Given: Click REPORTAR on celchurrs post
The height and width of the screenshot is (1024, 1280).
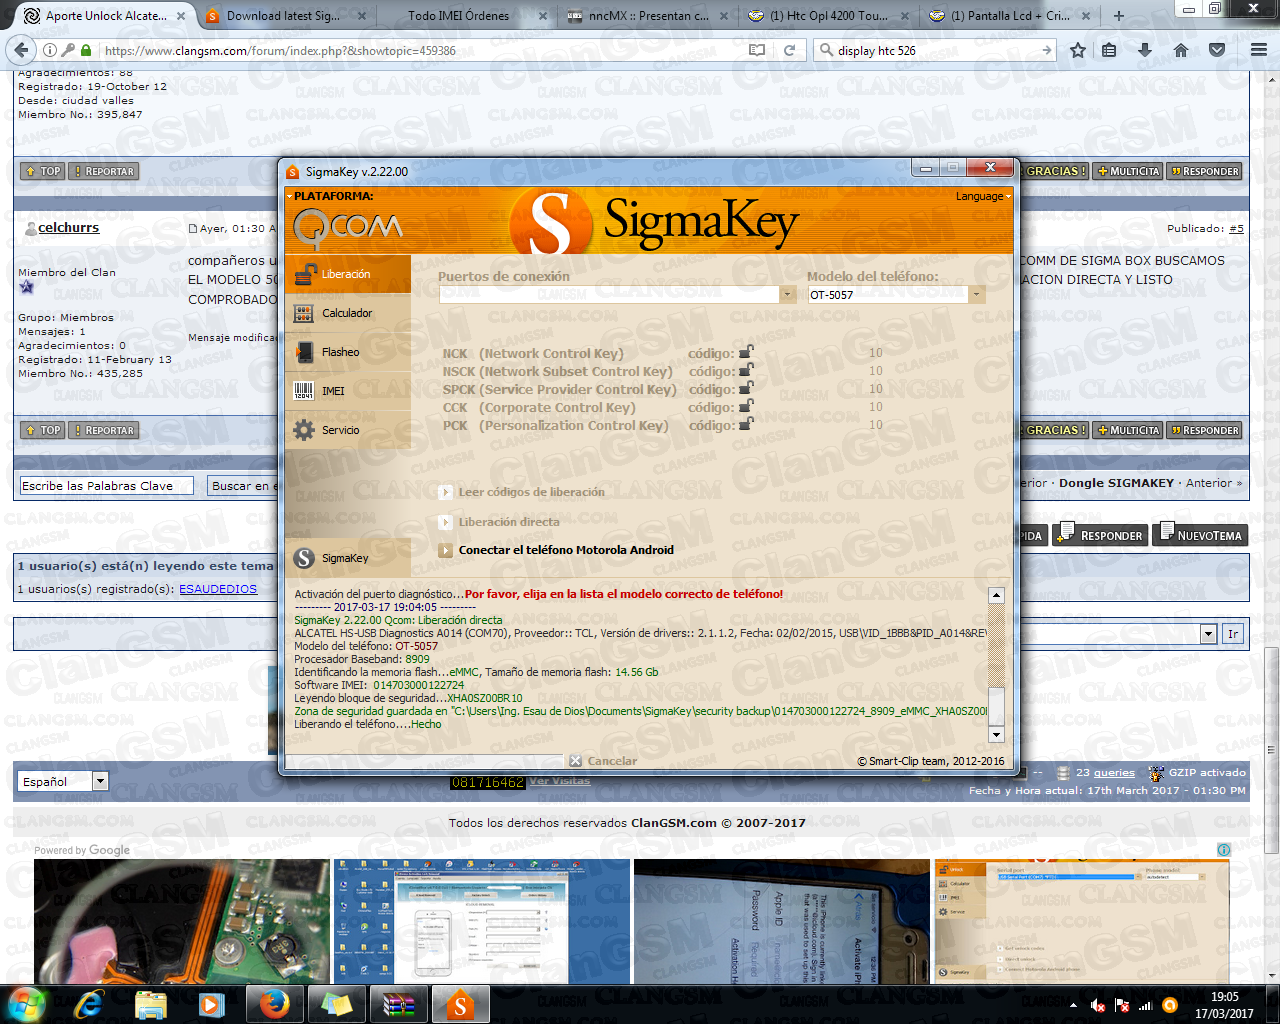Looking at the screenshot, I should tap(104, 430).
